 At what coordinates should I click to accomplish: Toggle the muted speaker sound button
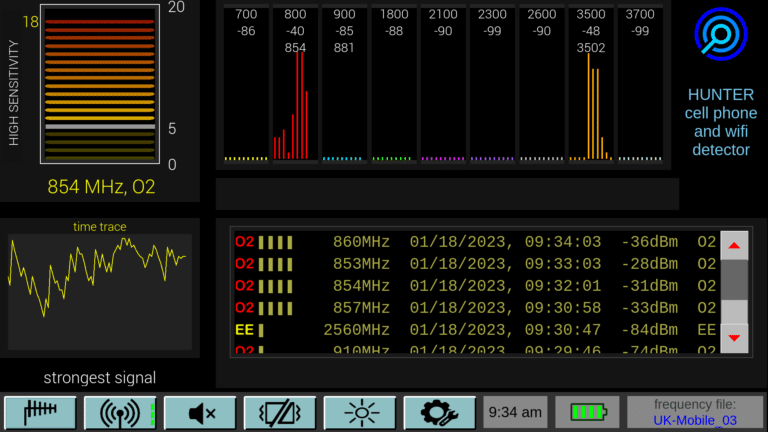(x=200, y=413)
